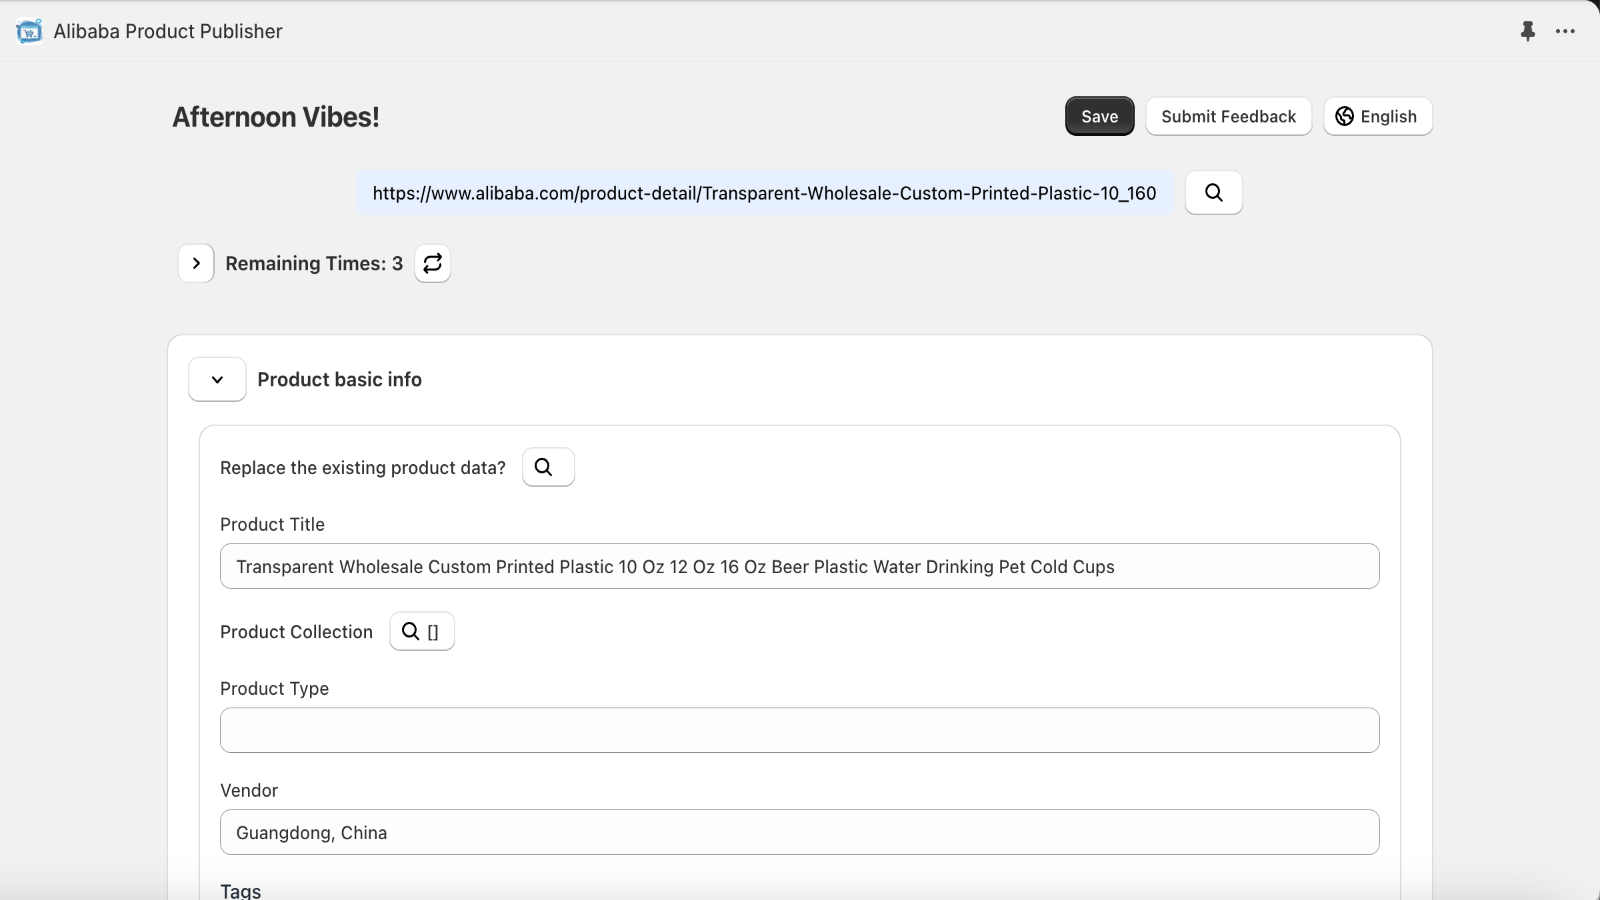Edit the Product Title field
This screenshot has height=900, width=1600.
click(x=799, y=566)
